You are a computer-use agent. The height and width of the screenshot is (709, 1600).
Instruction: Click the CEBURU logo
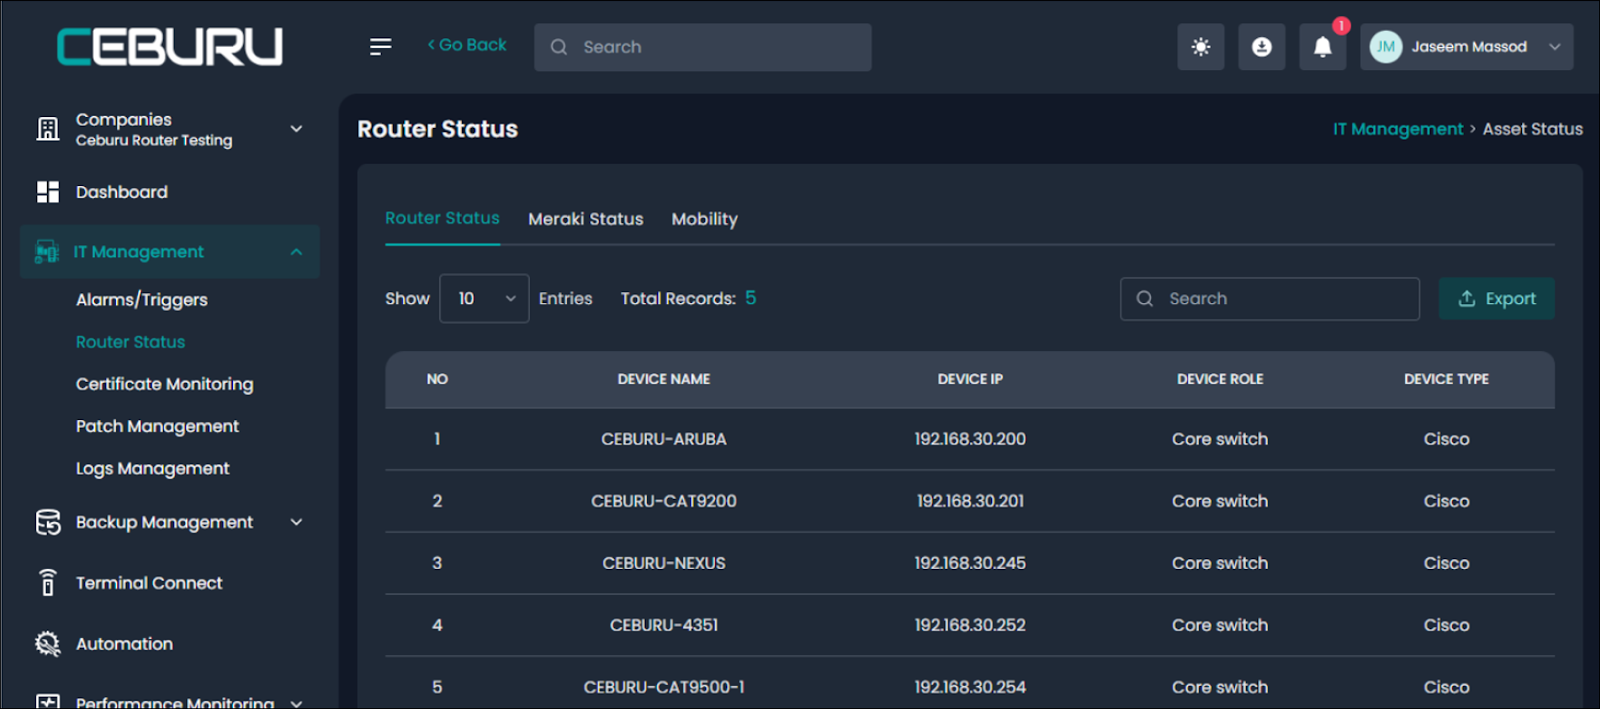(x=170, y=47)
